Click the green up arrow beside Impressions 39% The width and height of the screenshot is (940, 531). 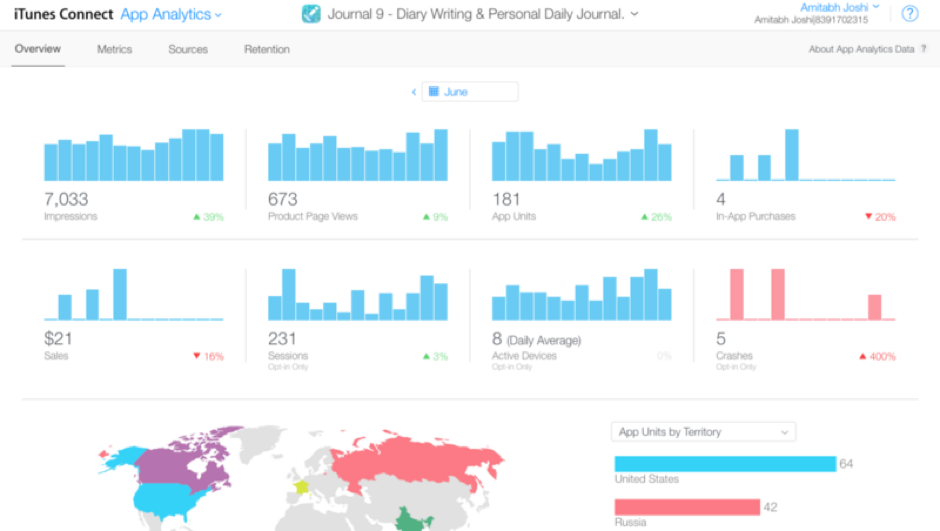197,217
